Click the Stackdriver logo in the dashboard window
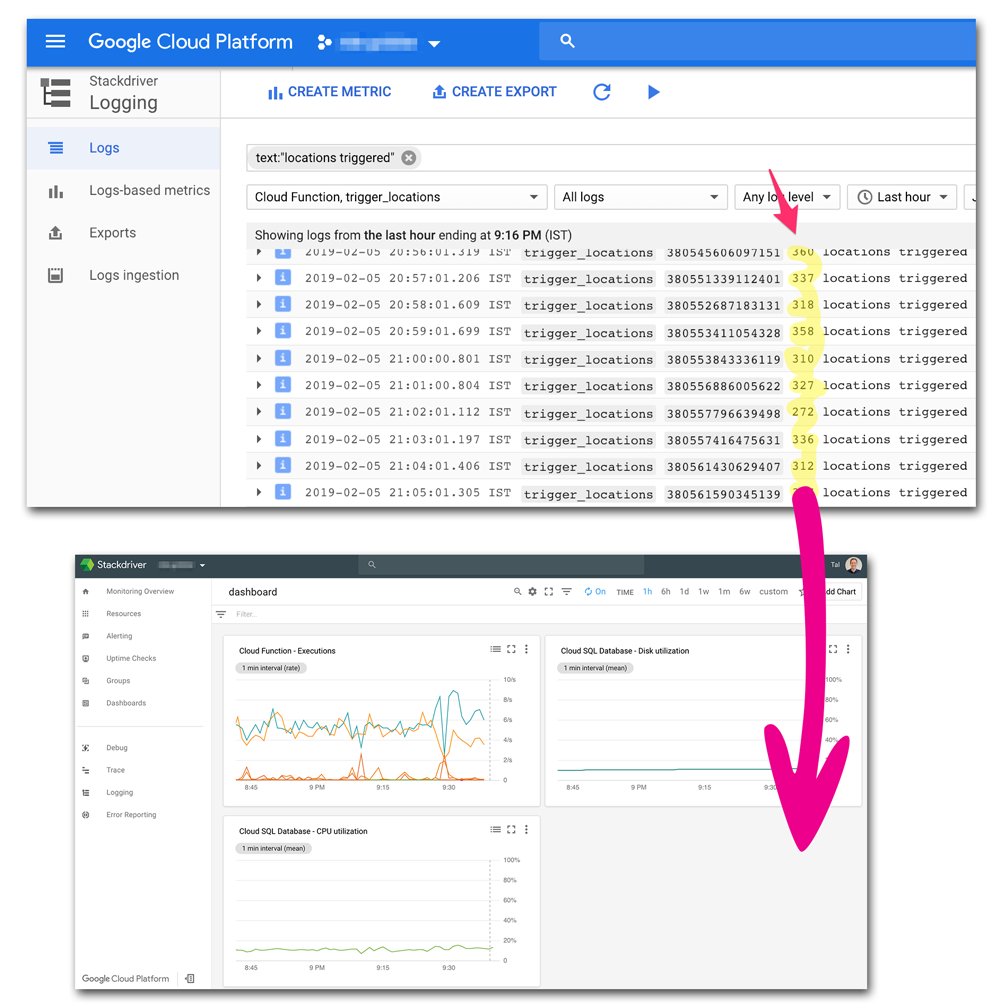The width and height of the screenshot is (1000, 1008). (x=114, y=564)
